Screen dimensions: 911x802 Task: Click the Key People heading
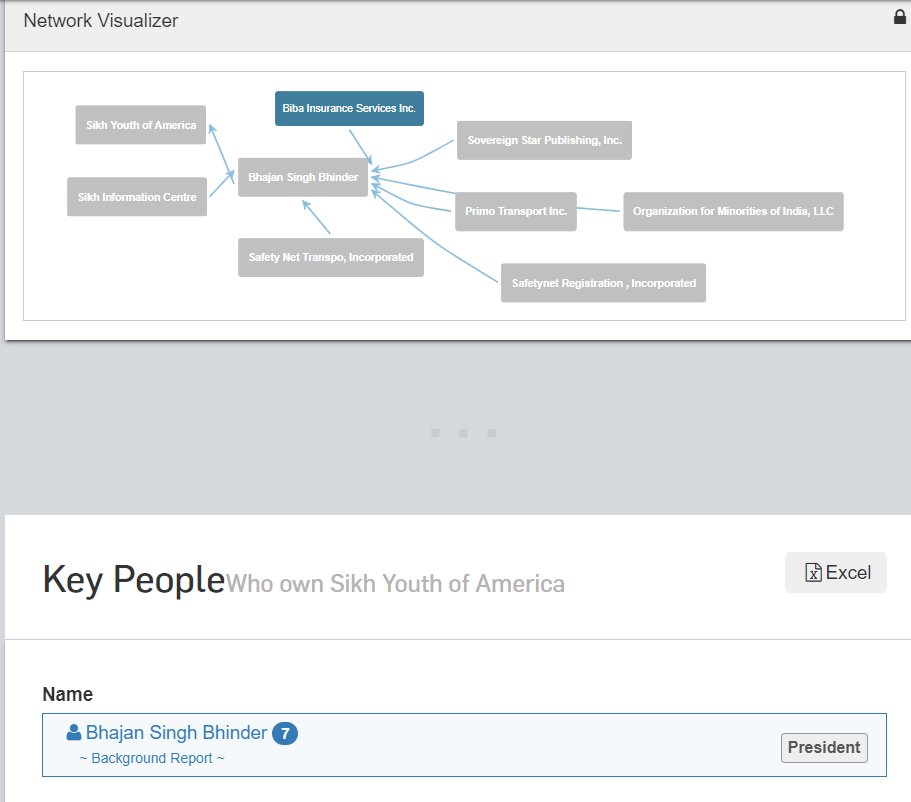tap(134, 579)
